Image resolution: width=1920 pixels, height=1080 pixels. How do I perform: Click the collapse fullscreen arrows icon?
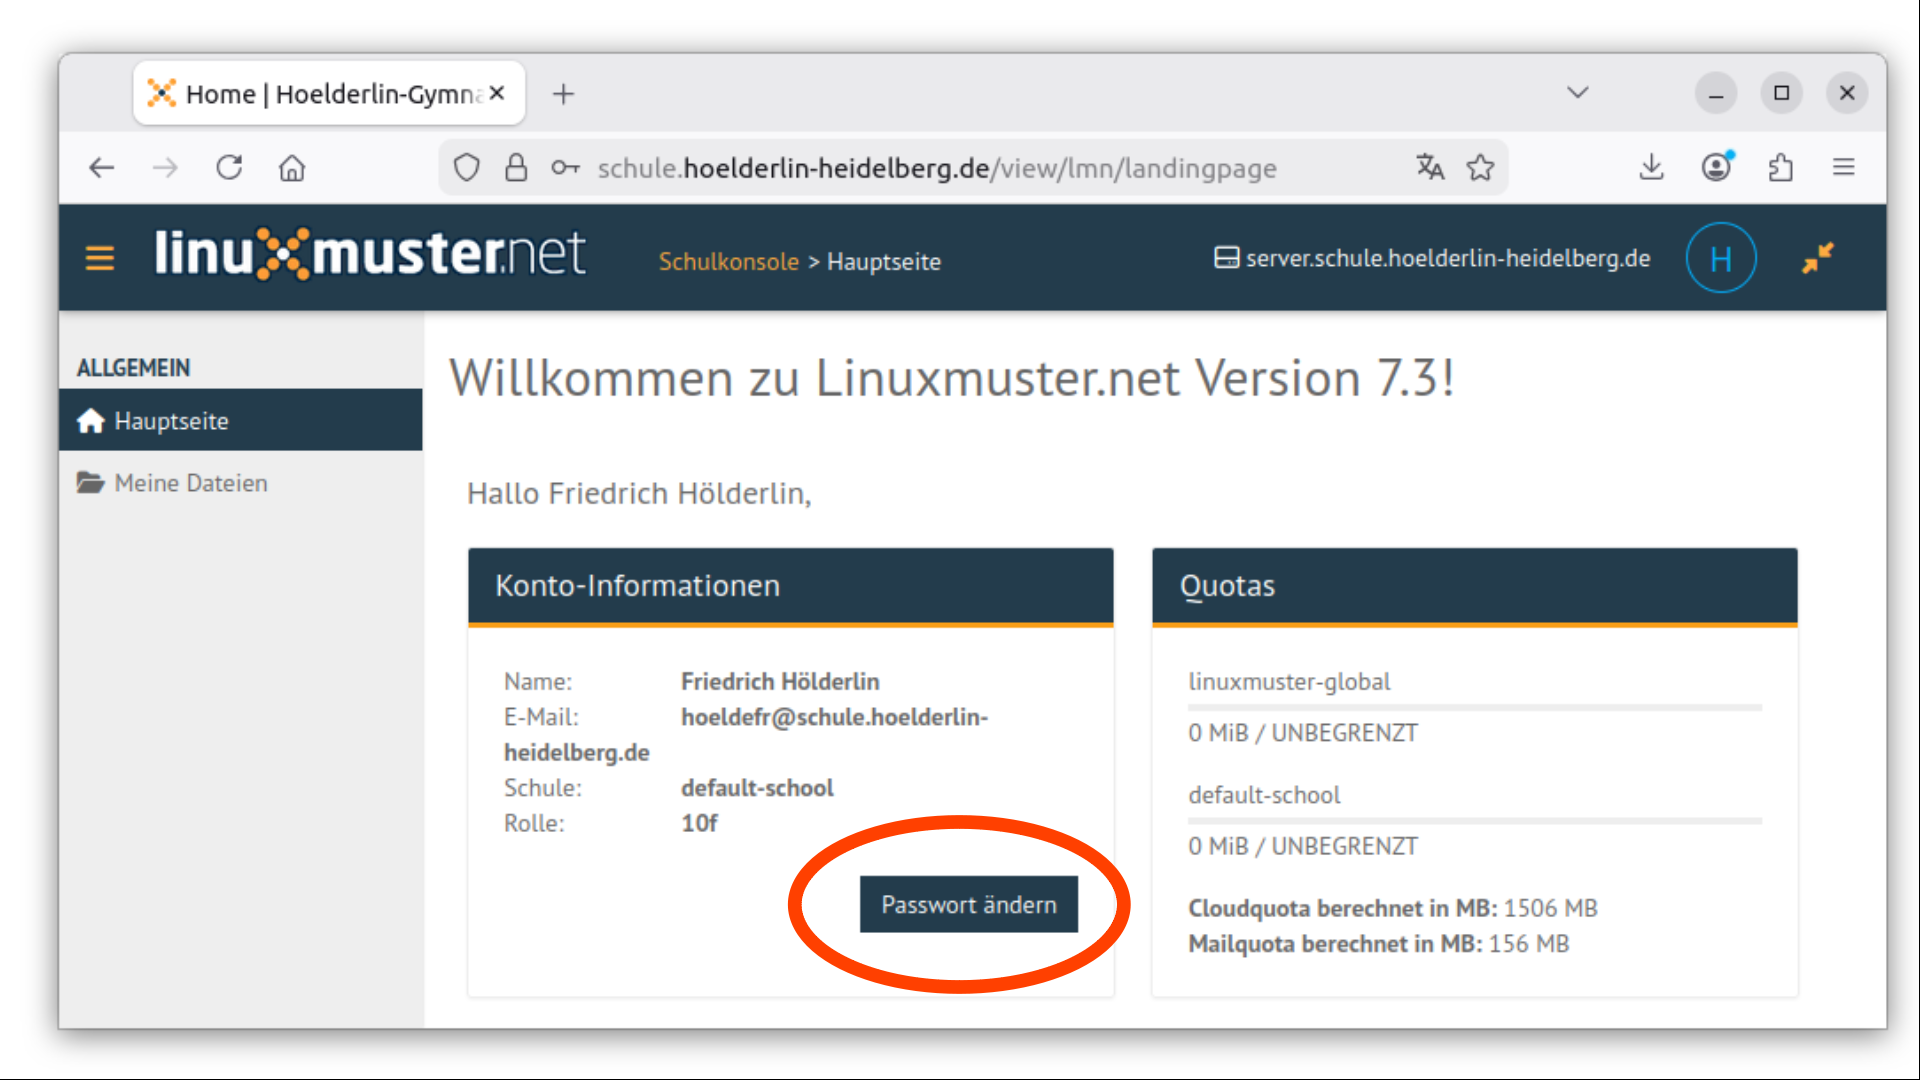coord(1817,258)
